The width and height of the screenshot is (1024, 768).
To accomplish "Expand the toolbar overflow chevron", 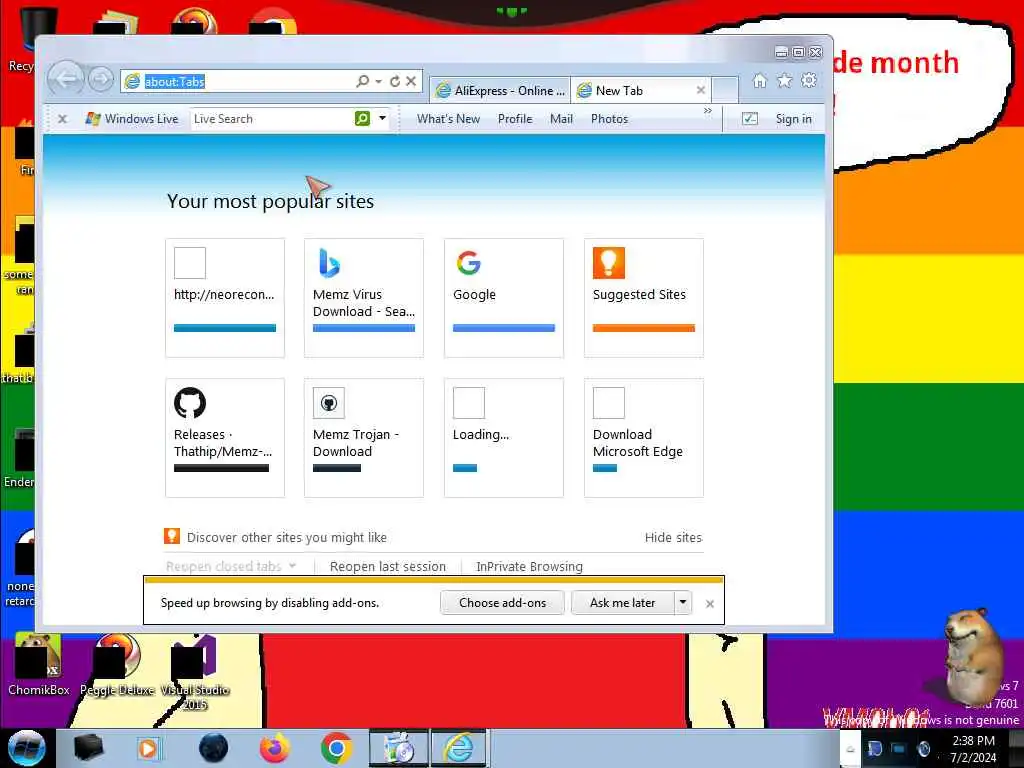I will click(x=708, y=111).
